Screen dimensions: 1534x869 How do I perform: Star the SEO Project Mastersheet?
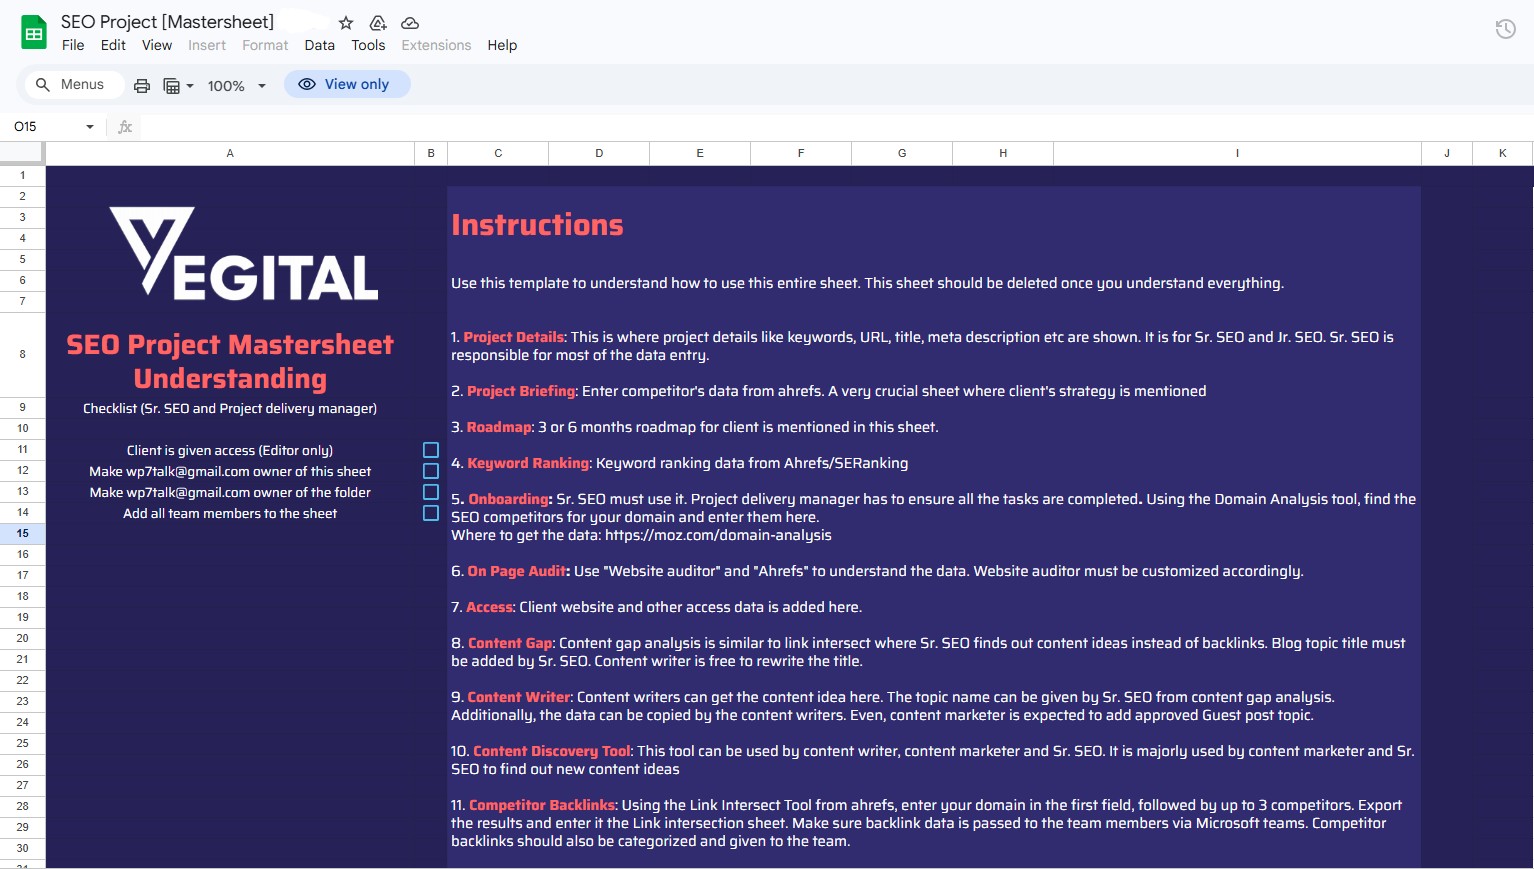(x=345, y=22)
